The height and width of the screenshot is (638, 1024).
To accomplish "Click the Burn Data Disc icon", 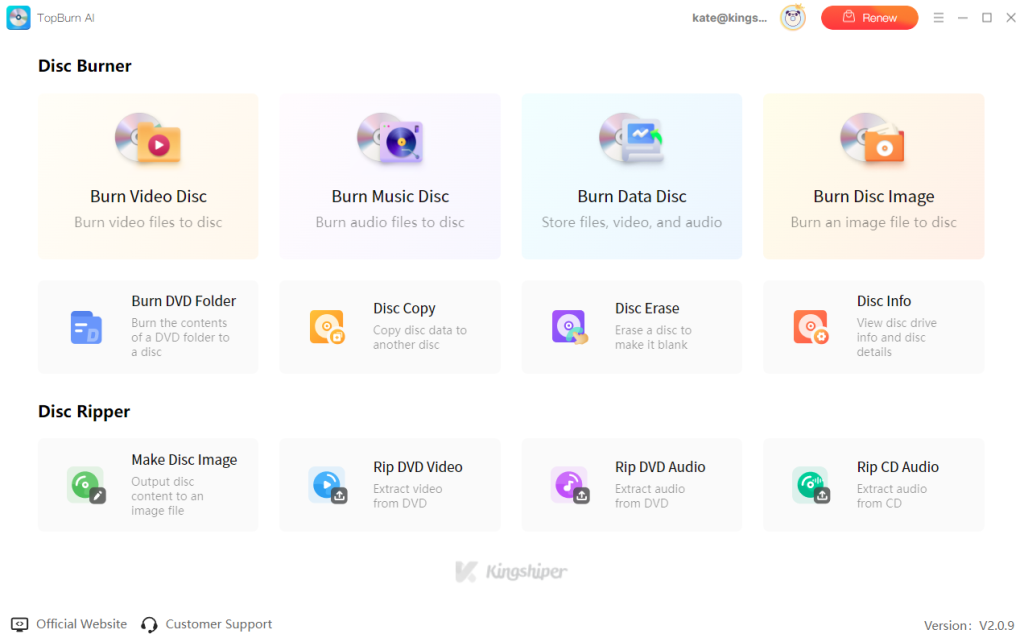I will [632, 138].
